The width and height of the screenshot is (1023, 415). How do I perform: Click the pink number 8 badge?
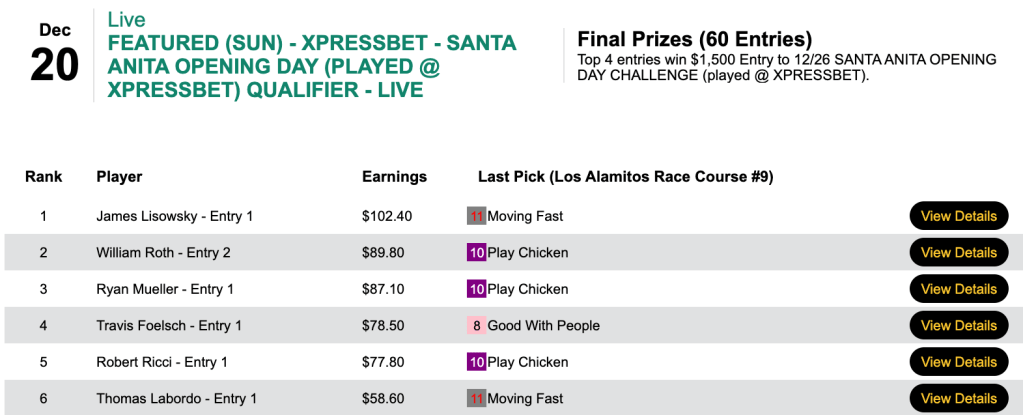coord(476,326)
